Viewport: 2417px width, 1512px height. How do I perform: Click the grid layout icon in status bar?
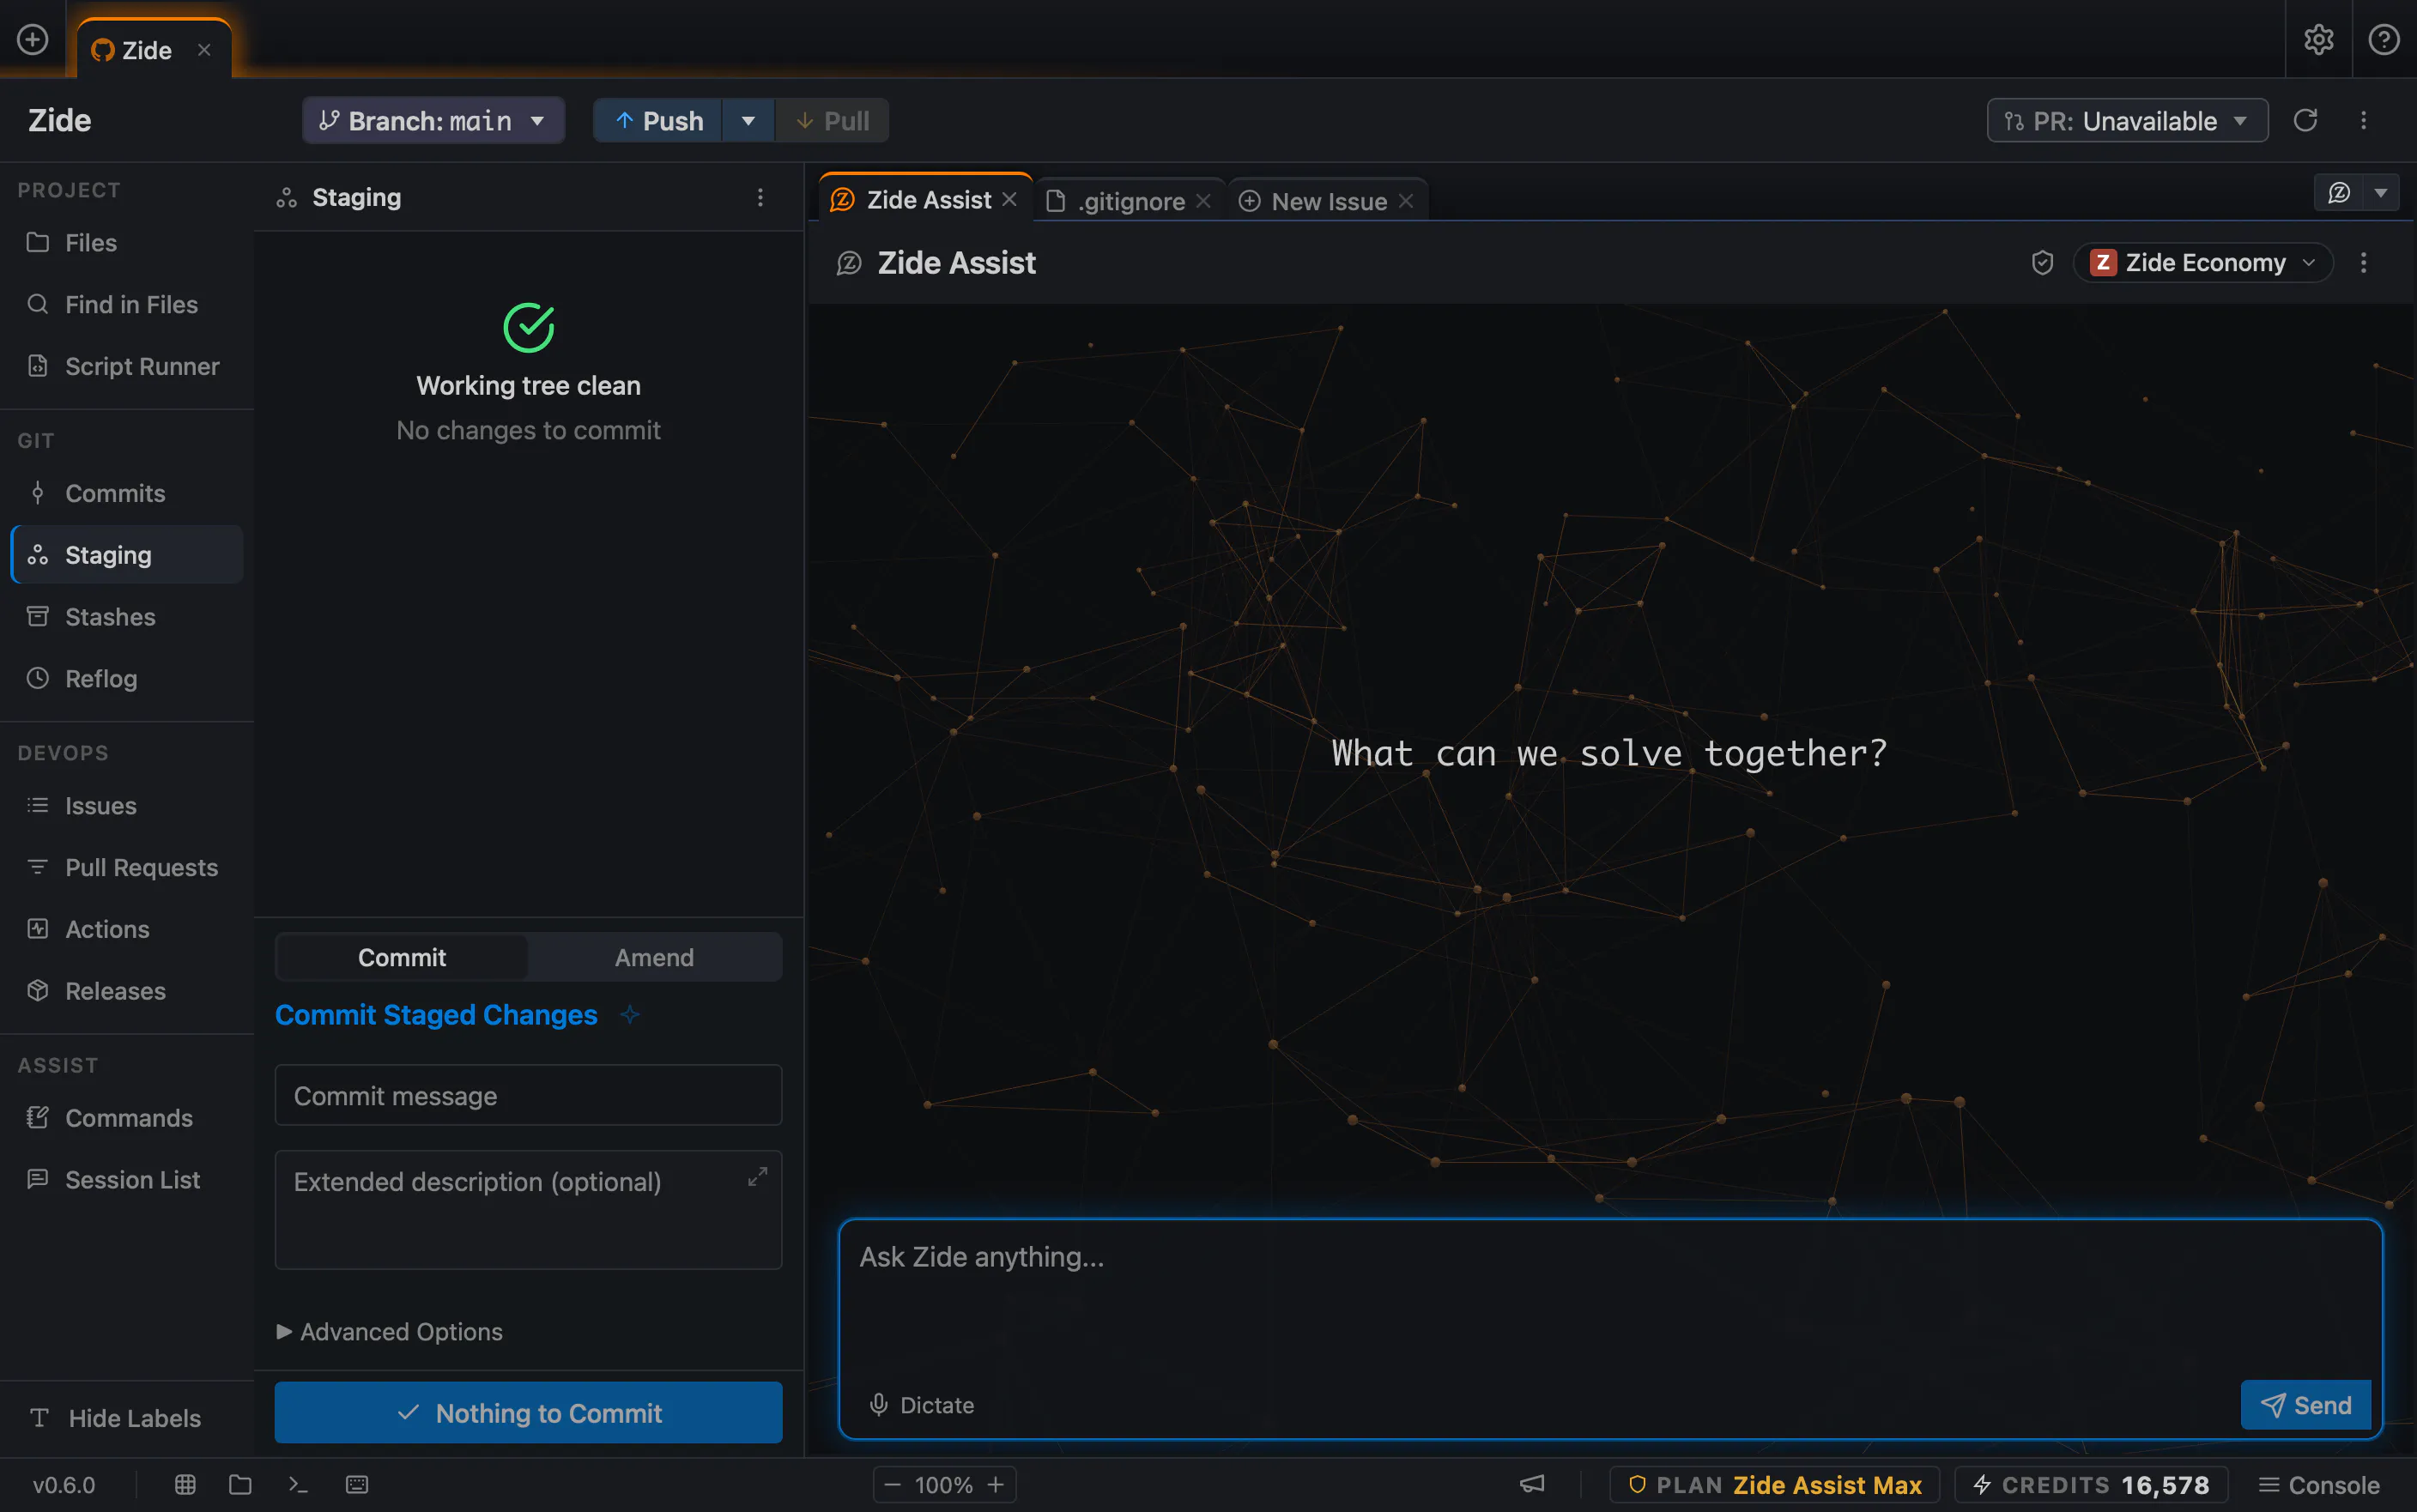[185, 1484]
